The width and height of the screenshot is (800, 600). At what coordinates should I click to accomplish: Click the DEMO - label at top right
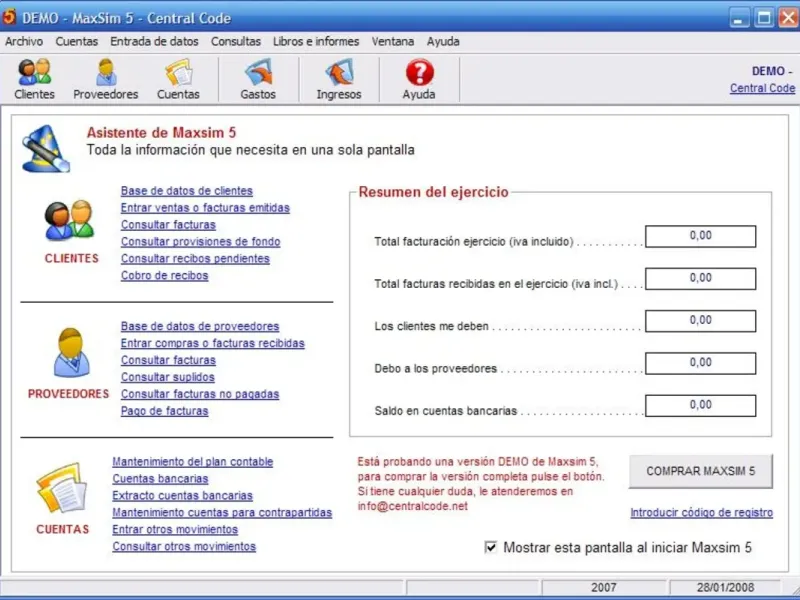pos(772,71)
